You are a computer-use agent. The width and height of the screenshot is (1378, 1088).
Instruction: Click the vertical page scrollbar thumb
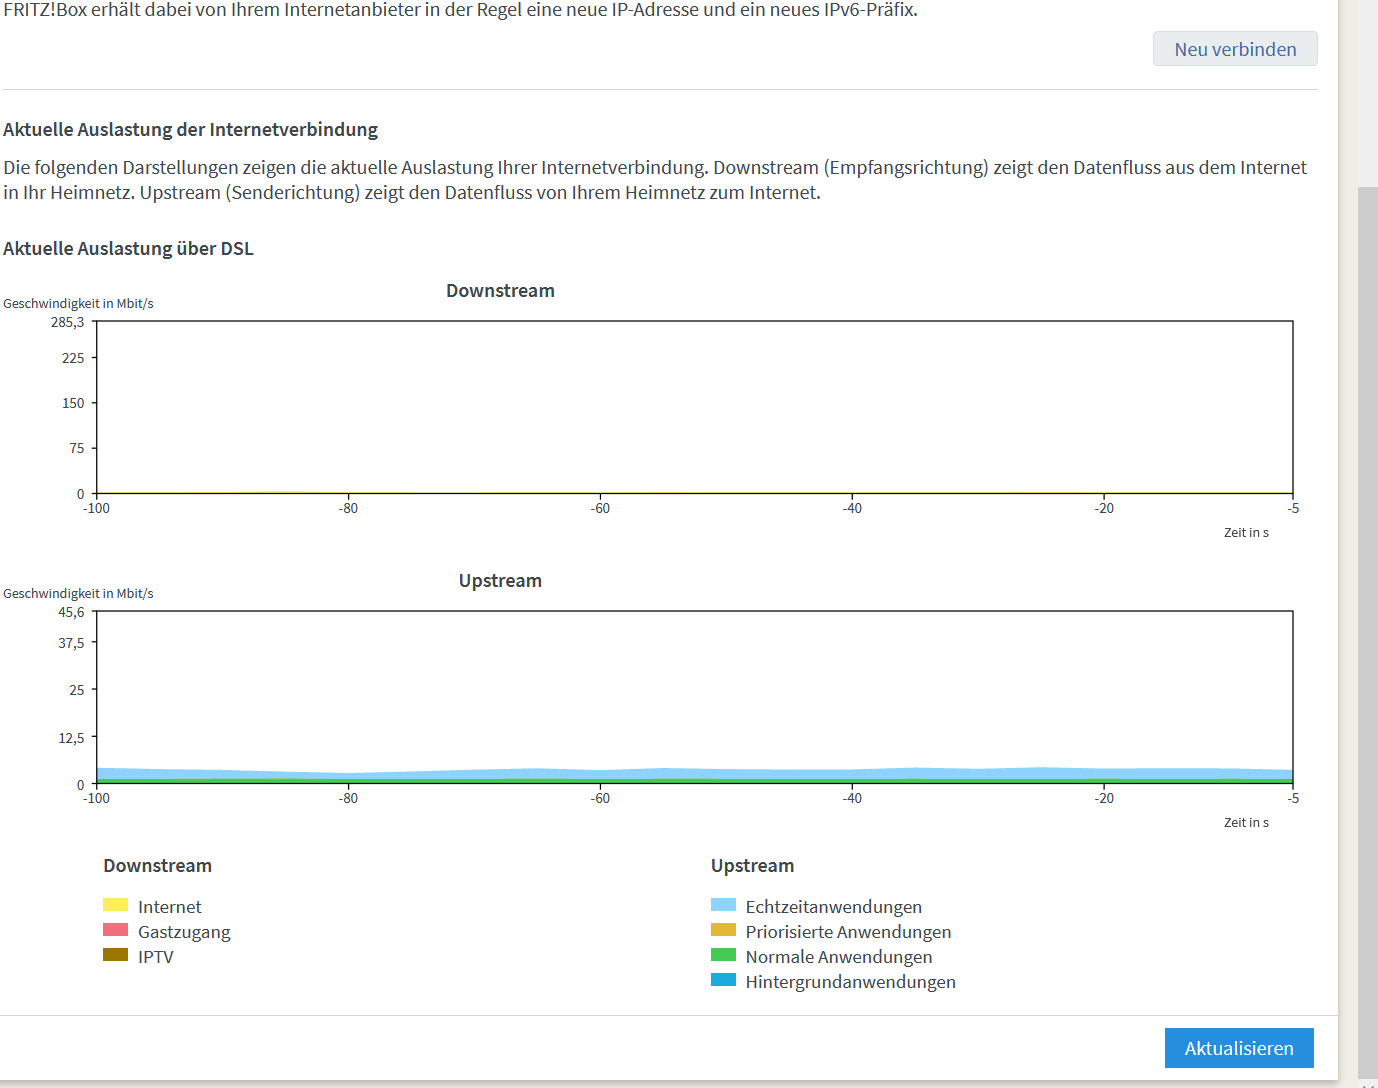pos(1367,630)
